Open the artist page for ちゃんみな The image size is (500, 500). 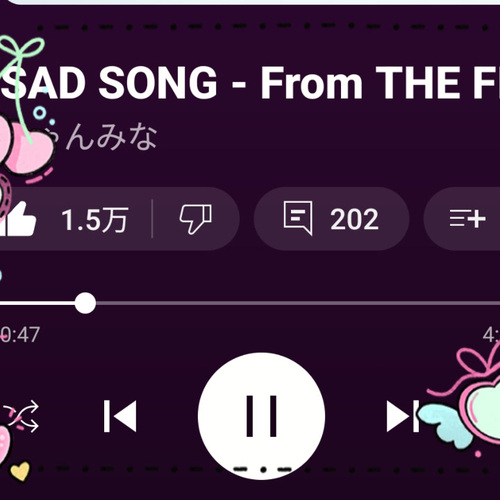point(102,137)
